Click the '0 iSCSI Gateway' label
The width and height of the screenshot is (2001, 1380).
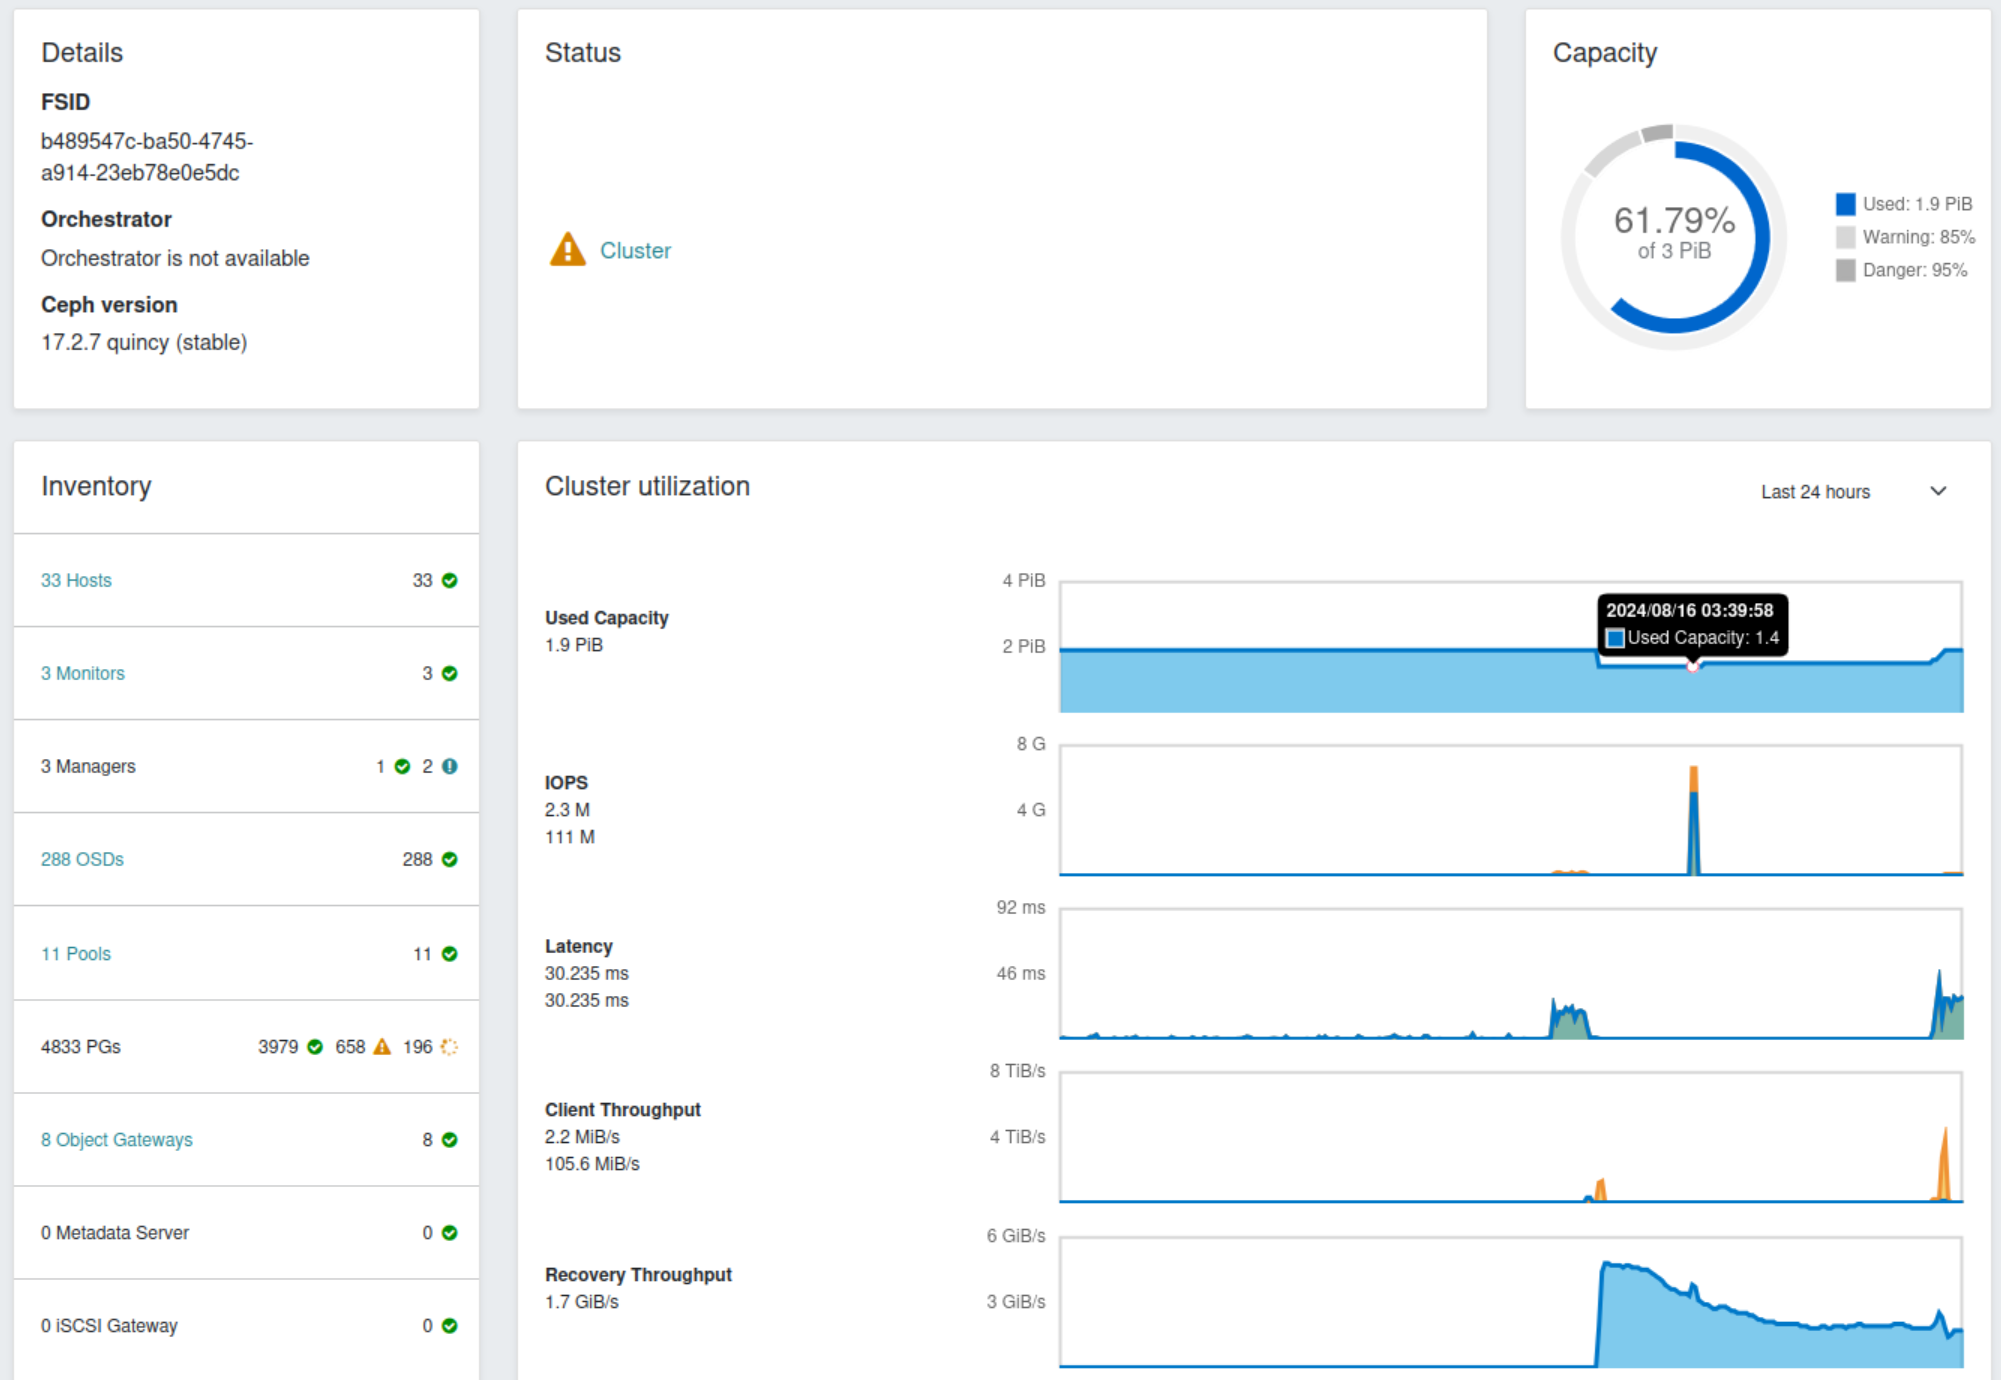(x=109, y=1325)
